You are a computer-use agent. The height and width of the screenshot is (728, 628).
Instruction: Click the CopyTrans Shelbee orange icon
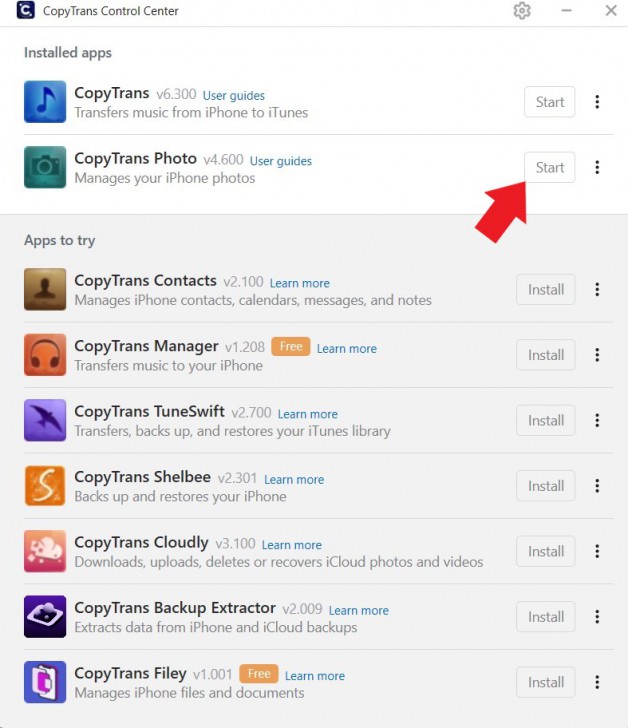coord(45,486)
